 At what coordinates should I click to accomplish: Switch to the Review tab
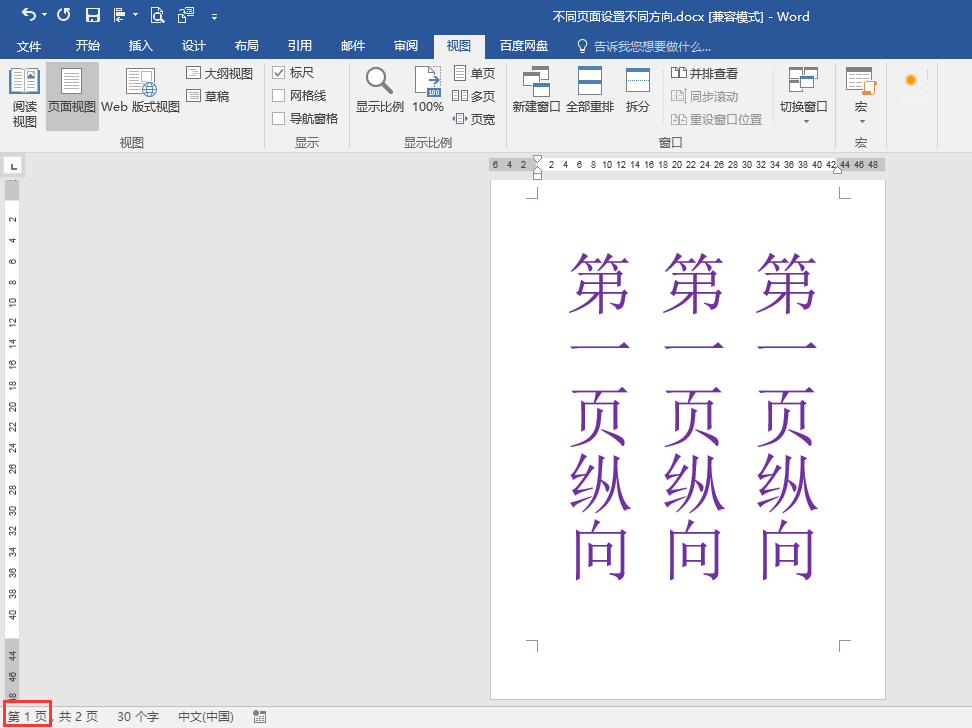406,46
